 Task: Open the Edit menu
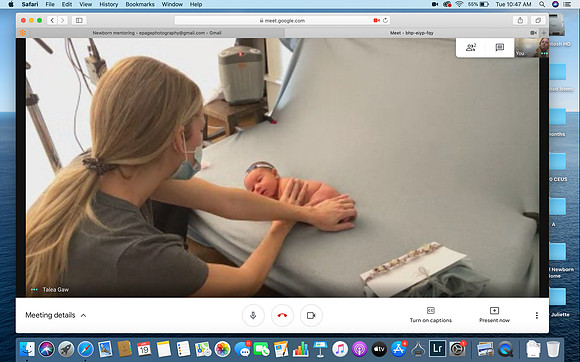tap(67, 4)
